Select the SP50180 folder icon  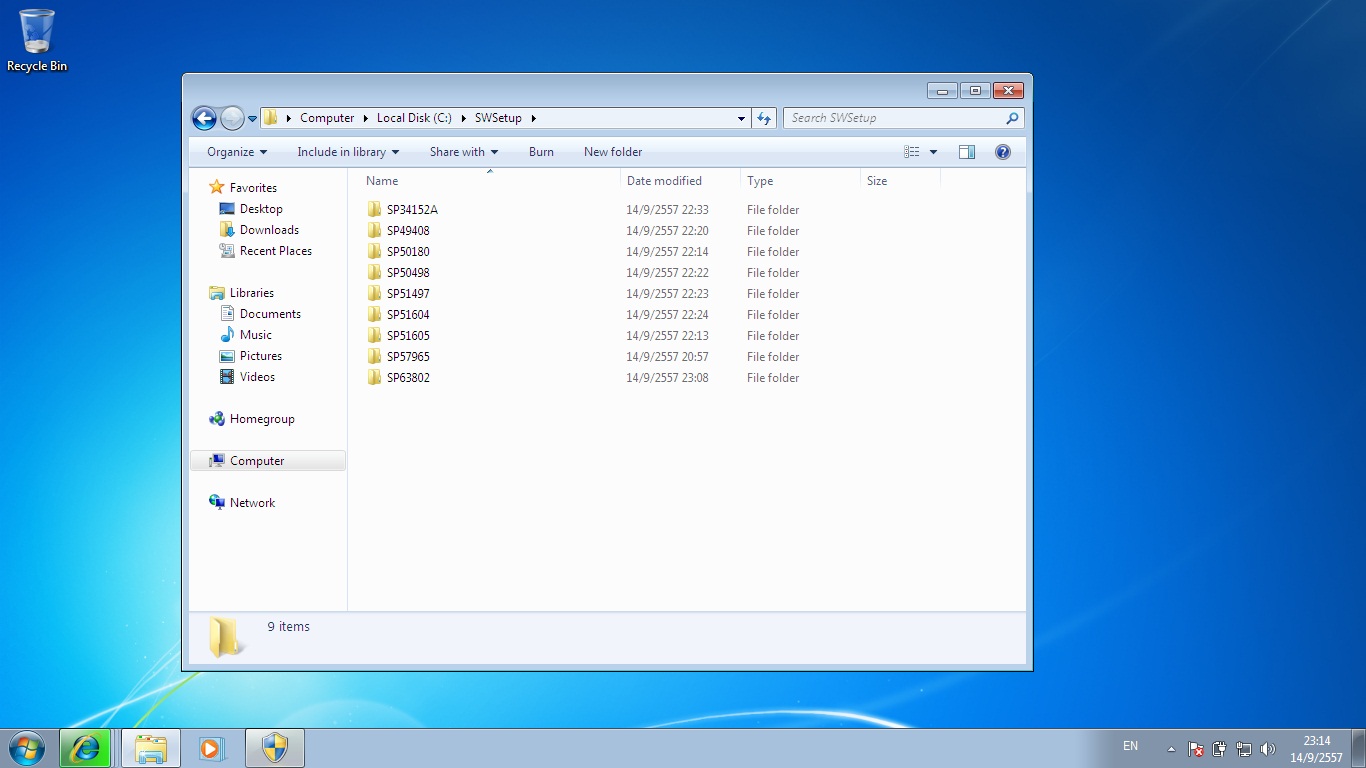coord(374,252)
